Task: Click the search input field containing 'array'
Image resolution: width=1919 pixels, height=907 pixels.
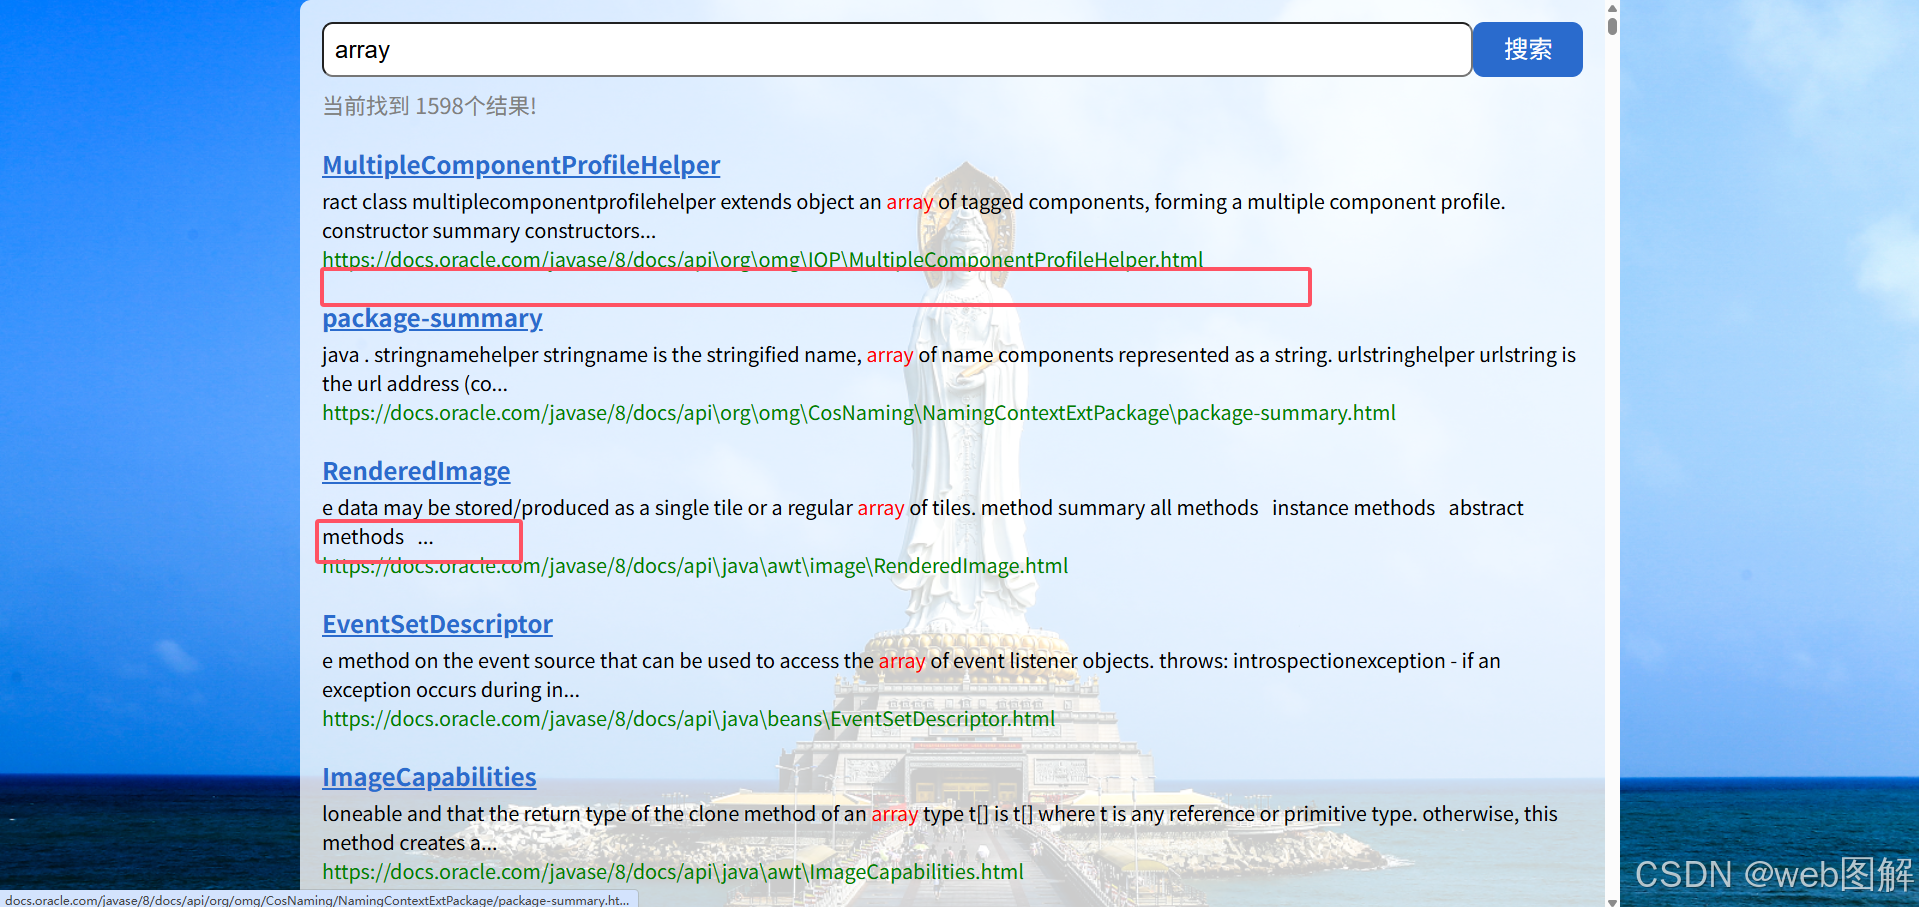Action: tap(896, 49)
